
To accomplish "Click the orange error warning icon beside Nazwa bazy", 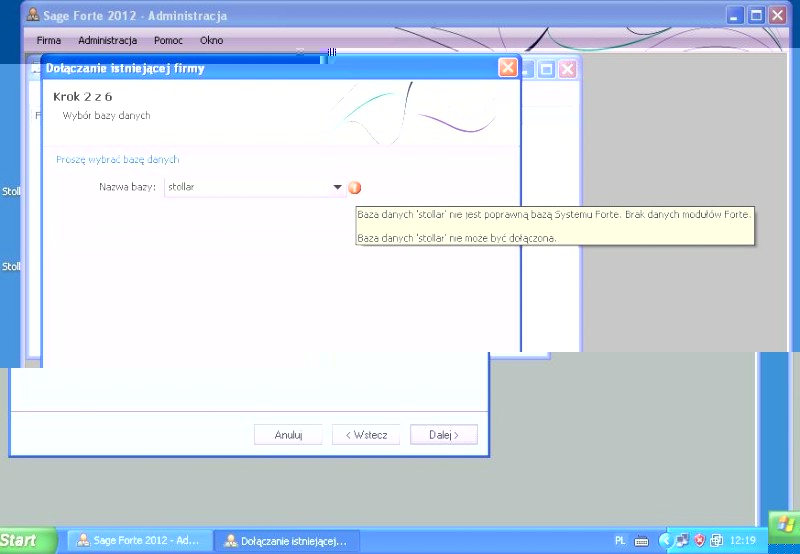I will [355, 188].
